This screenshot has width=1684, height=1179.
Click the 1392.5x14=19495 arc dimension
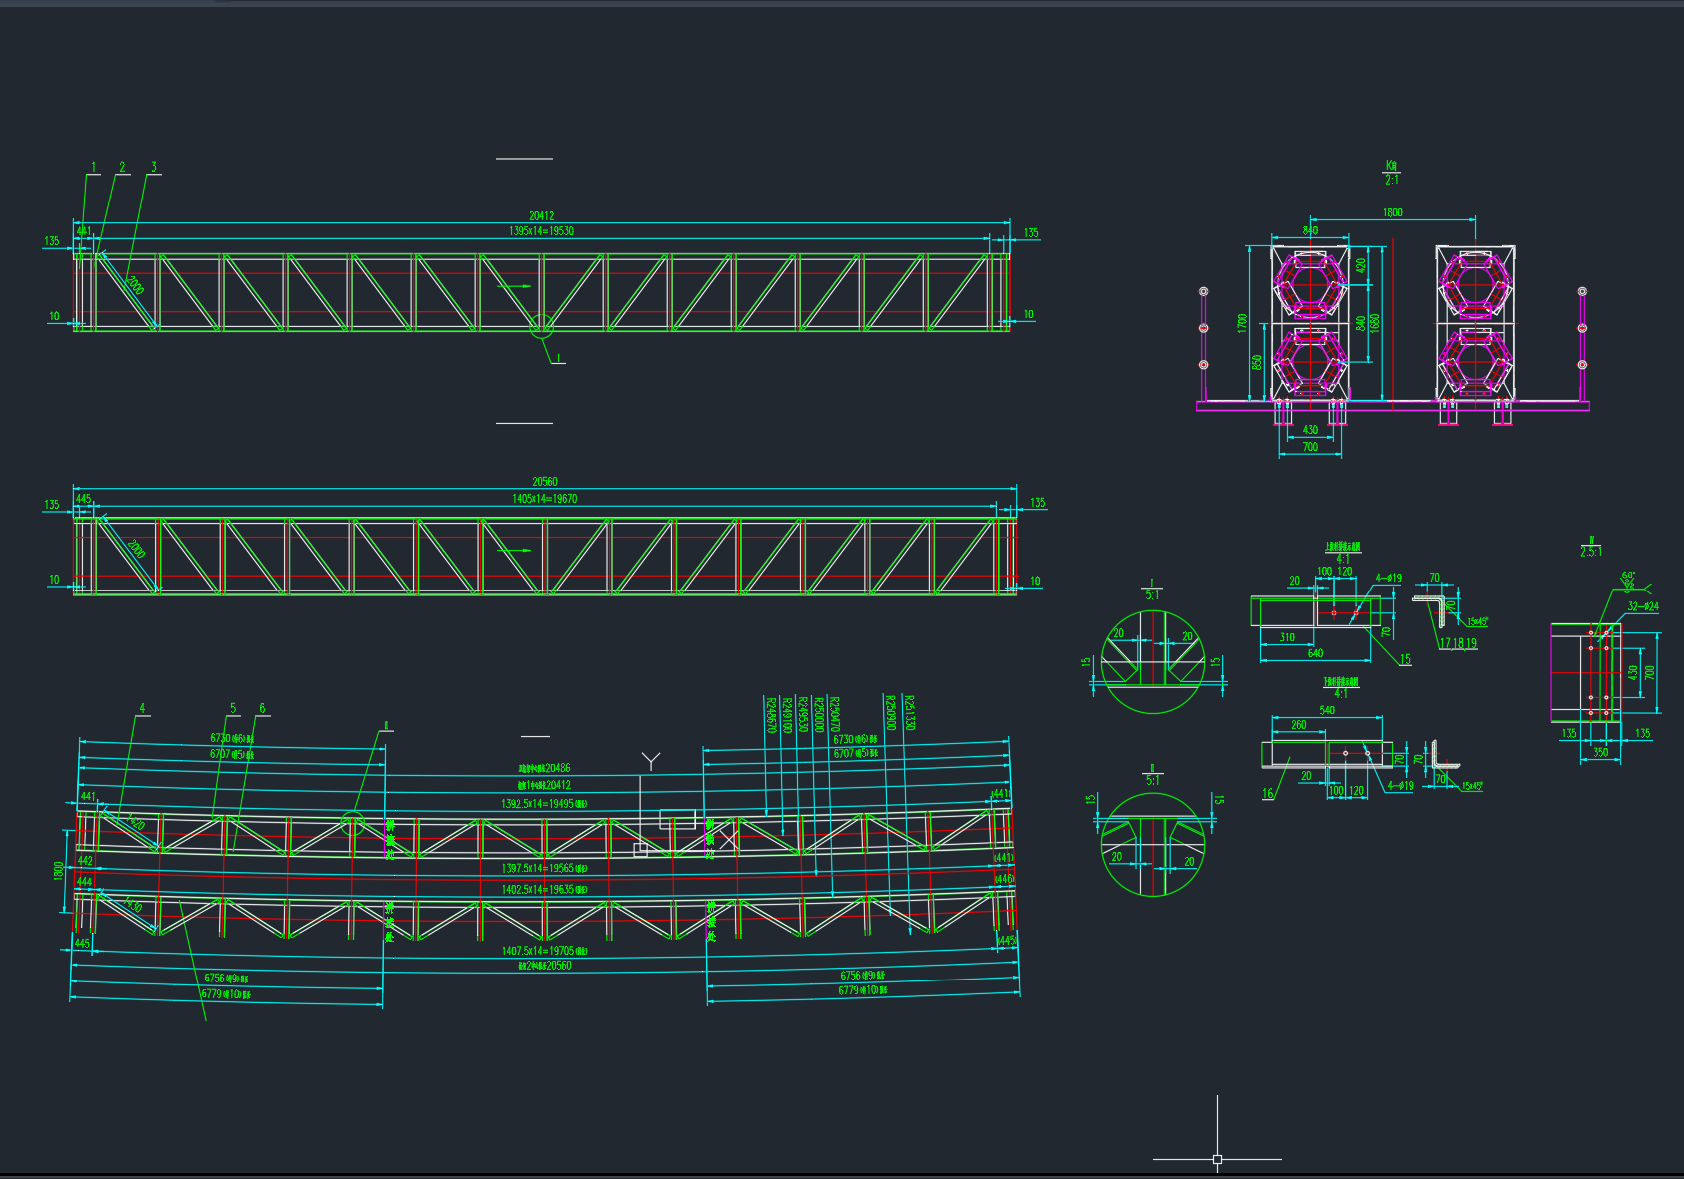point(544,804)
